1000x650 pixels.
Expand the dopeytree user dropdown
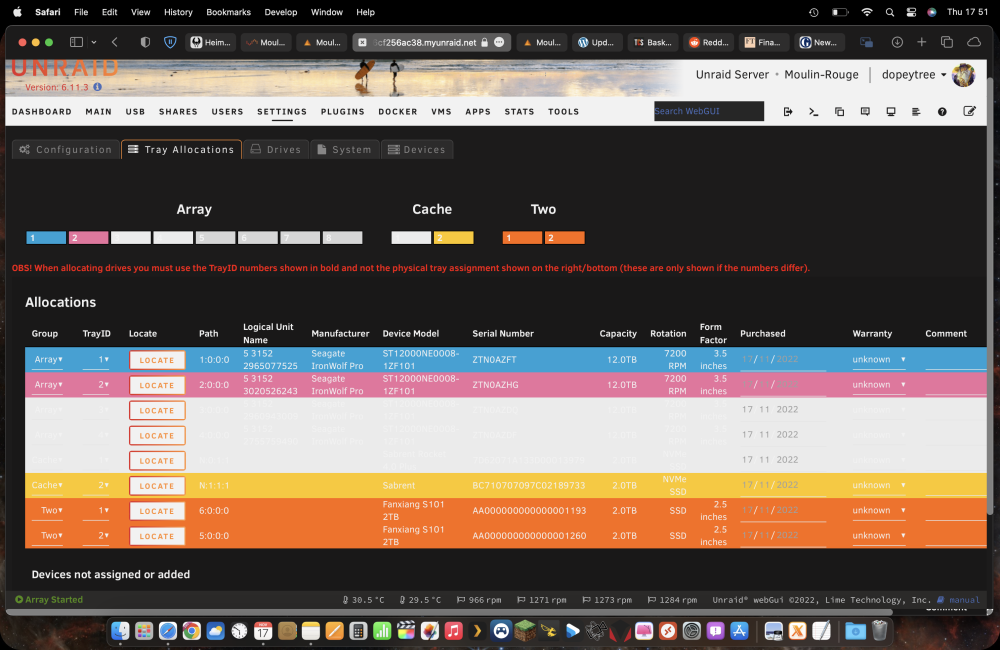tap(913, 75)
